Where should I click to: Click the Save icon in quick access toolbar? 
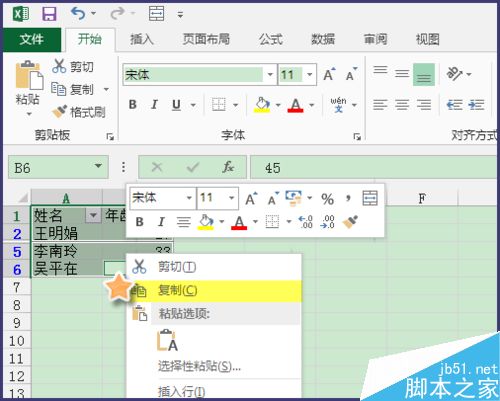(x=49, y=14)
